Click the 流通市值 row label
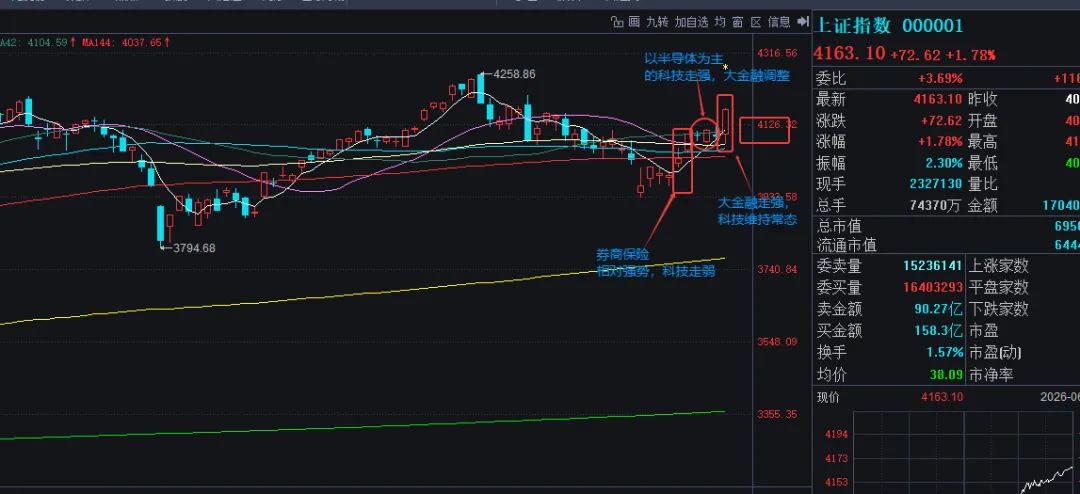Viewport: 1080px width, 494px height. click(x=847, y=245)
